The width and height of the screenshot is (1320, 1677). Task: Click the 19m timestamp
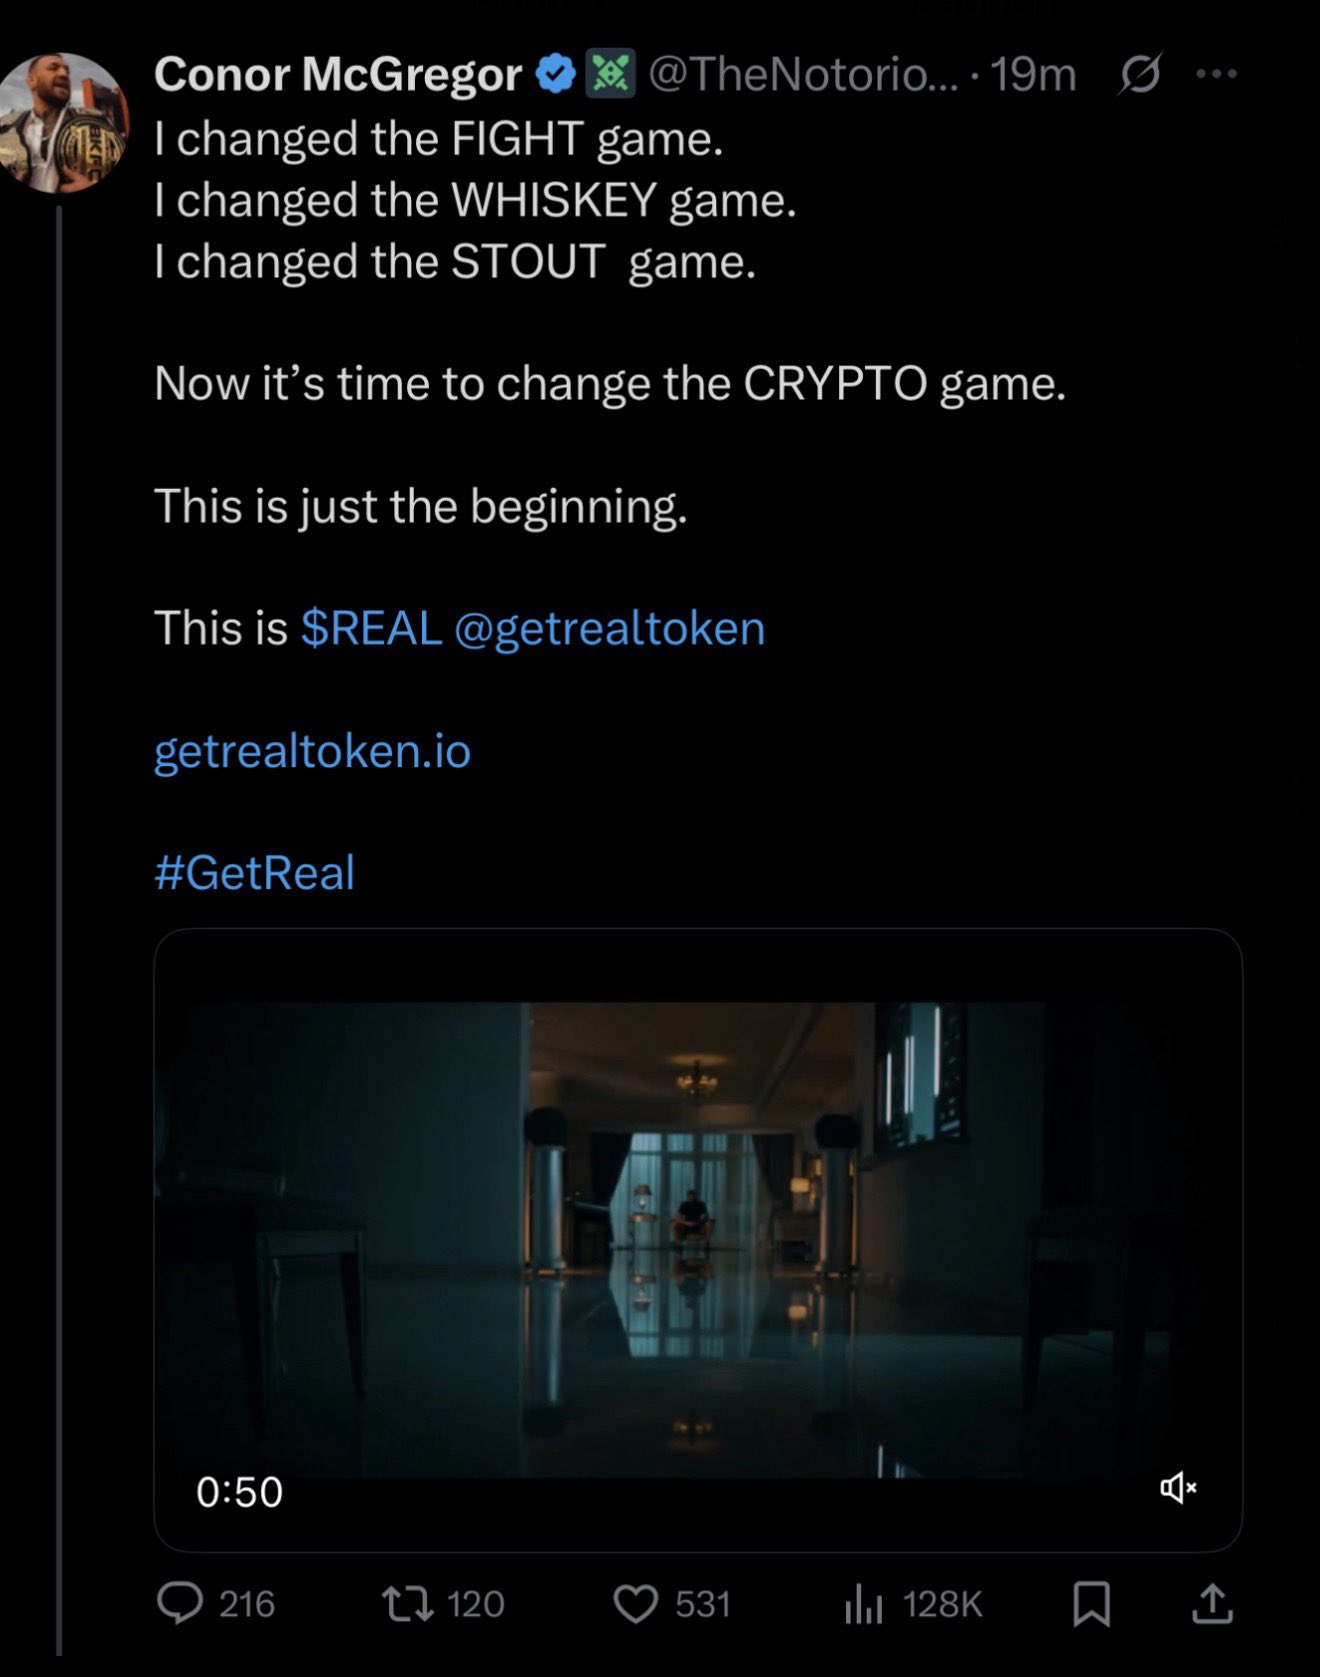pos(1033,74)
